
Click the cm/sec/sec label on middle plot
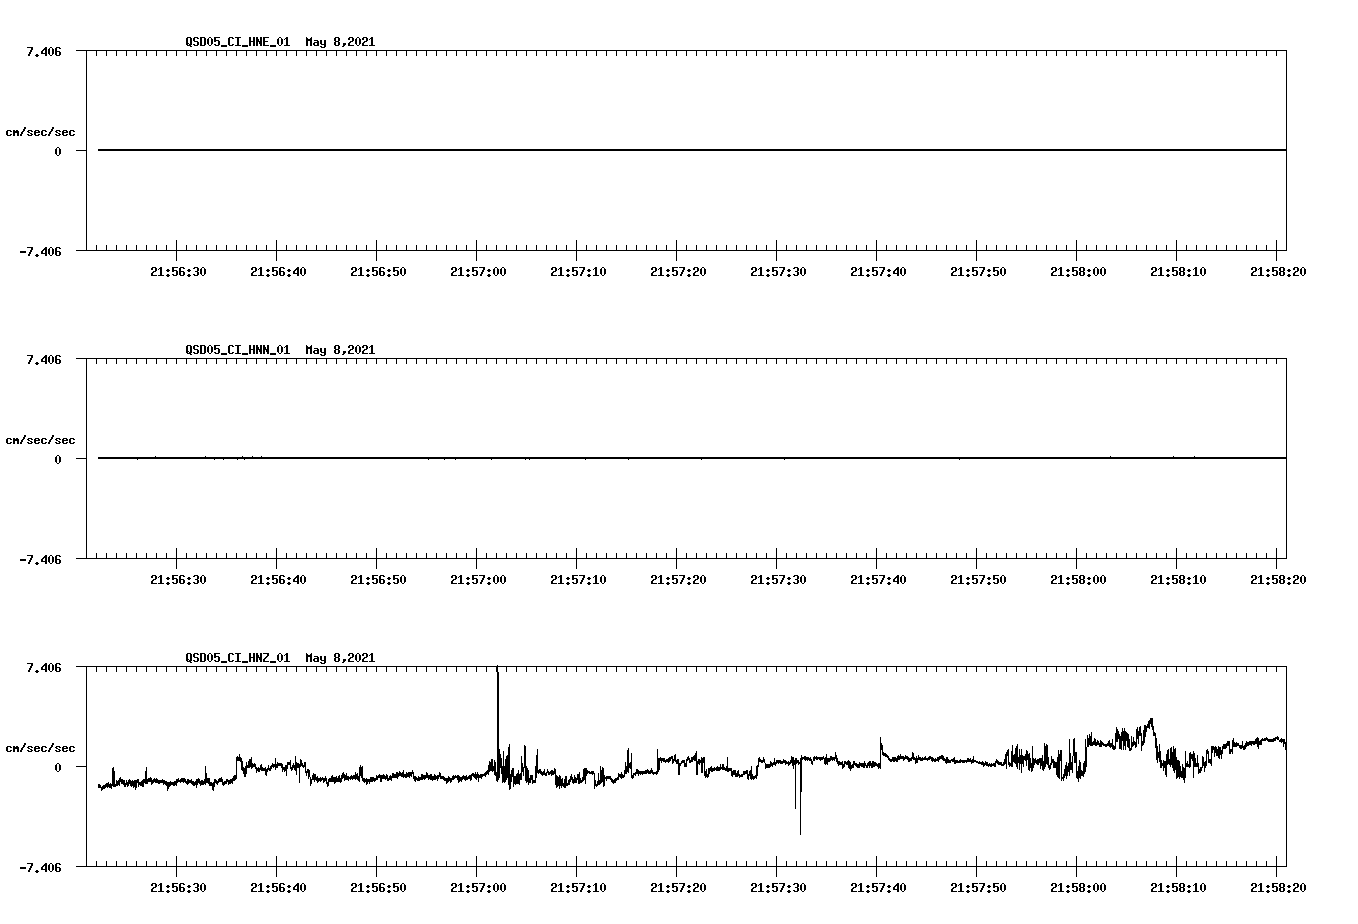tap(41, 439)
